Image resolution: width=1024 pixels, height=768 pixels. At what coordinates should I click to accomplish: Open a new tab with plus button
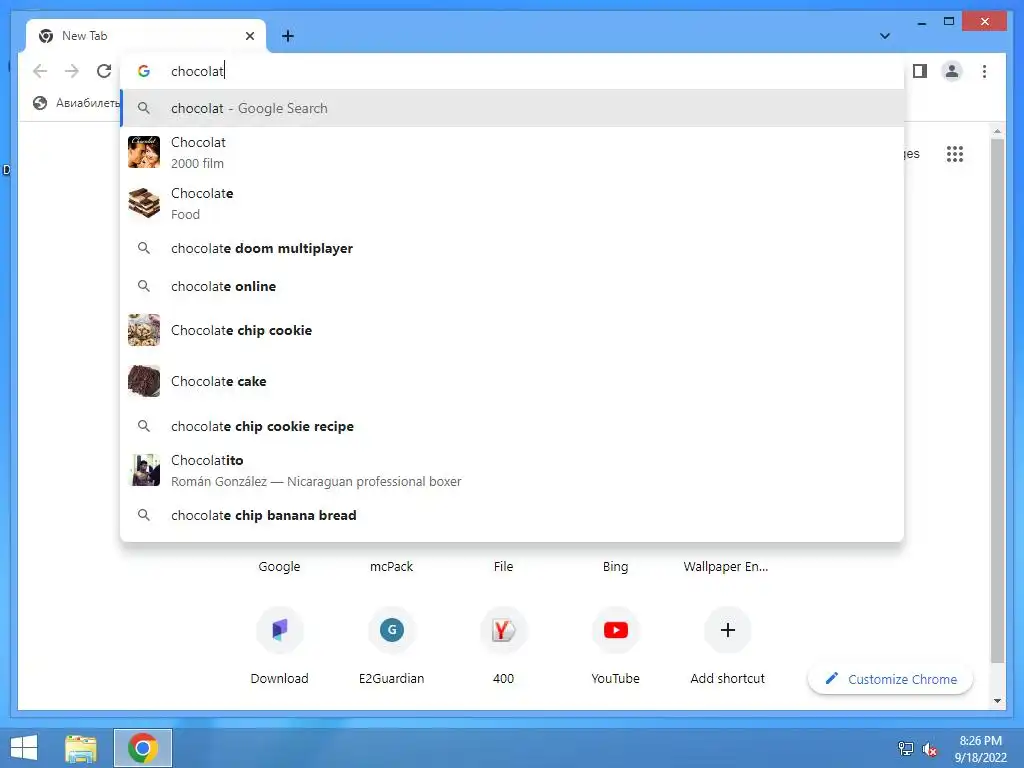[287, 36]
